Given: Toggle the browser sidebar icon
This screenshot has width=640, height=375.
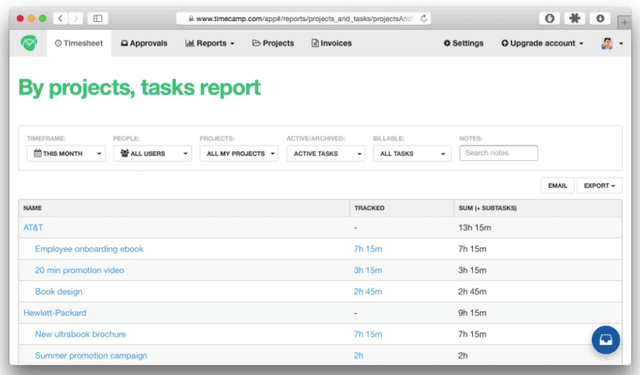Looking at the screenshot, I should click(x=98, y=18).
